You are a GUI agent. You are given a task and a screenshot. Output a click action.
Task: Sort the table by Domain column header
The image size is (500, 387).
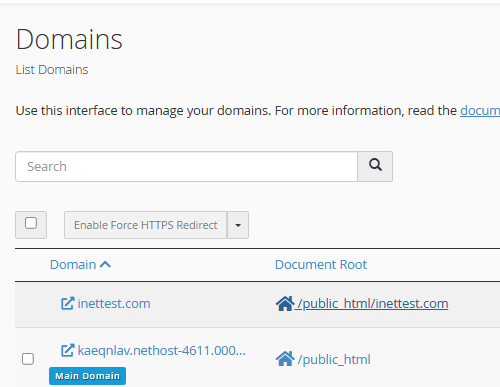(x=73, y=264)
